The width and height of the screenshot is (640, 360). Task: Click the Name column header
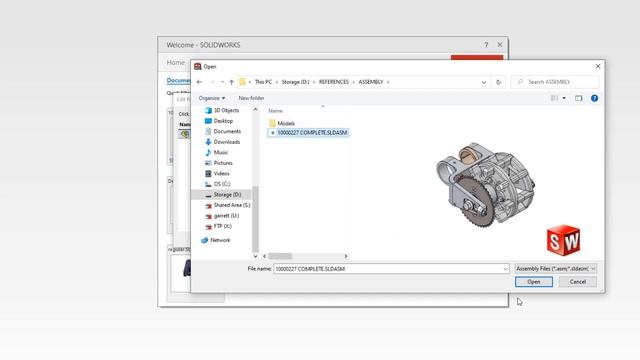276,111
